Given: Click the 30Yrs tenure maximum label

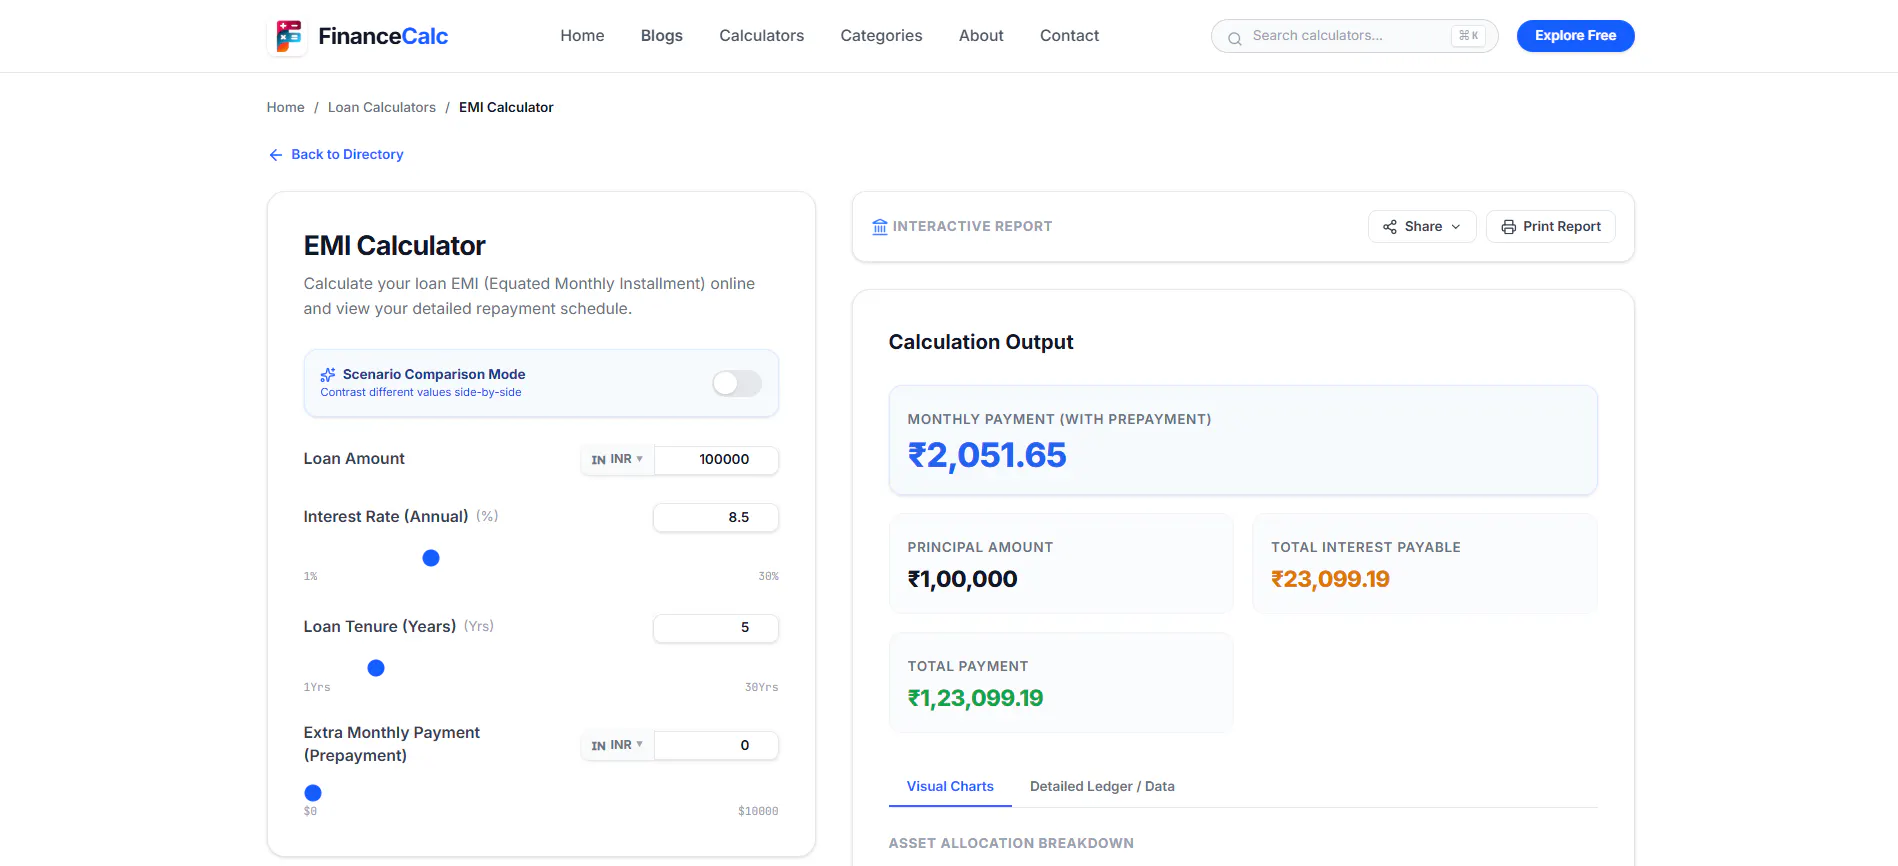Looking at the screenshot, I should 761,688.
